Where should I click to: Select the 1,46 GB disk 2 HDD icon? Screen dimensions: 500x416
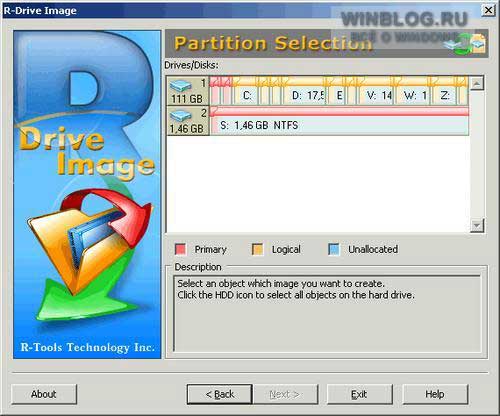click(x=188, y=121)
